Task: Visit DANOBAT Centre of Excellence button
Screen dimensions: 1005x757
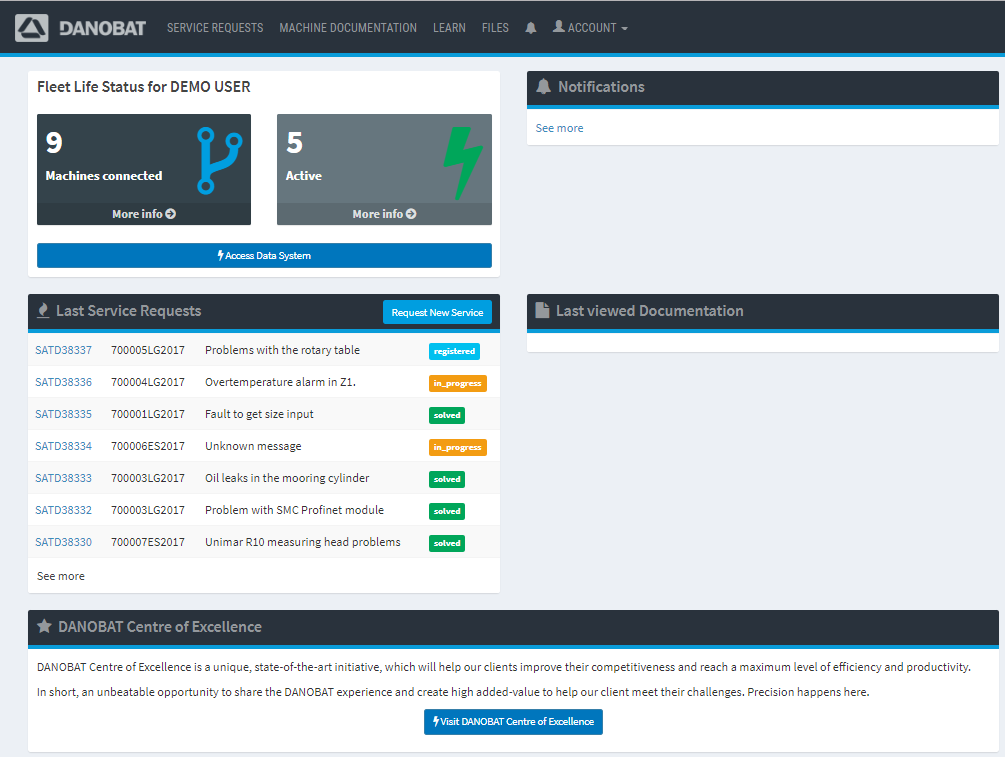Action: [513, 722]
